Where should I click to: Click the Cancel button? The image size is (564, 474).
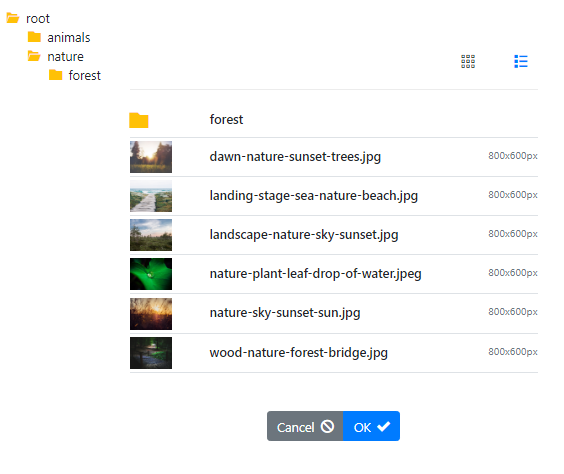pos(305,426)
